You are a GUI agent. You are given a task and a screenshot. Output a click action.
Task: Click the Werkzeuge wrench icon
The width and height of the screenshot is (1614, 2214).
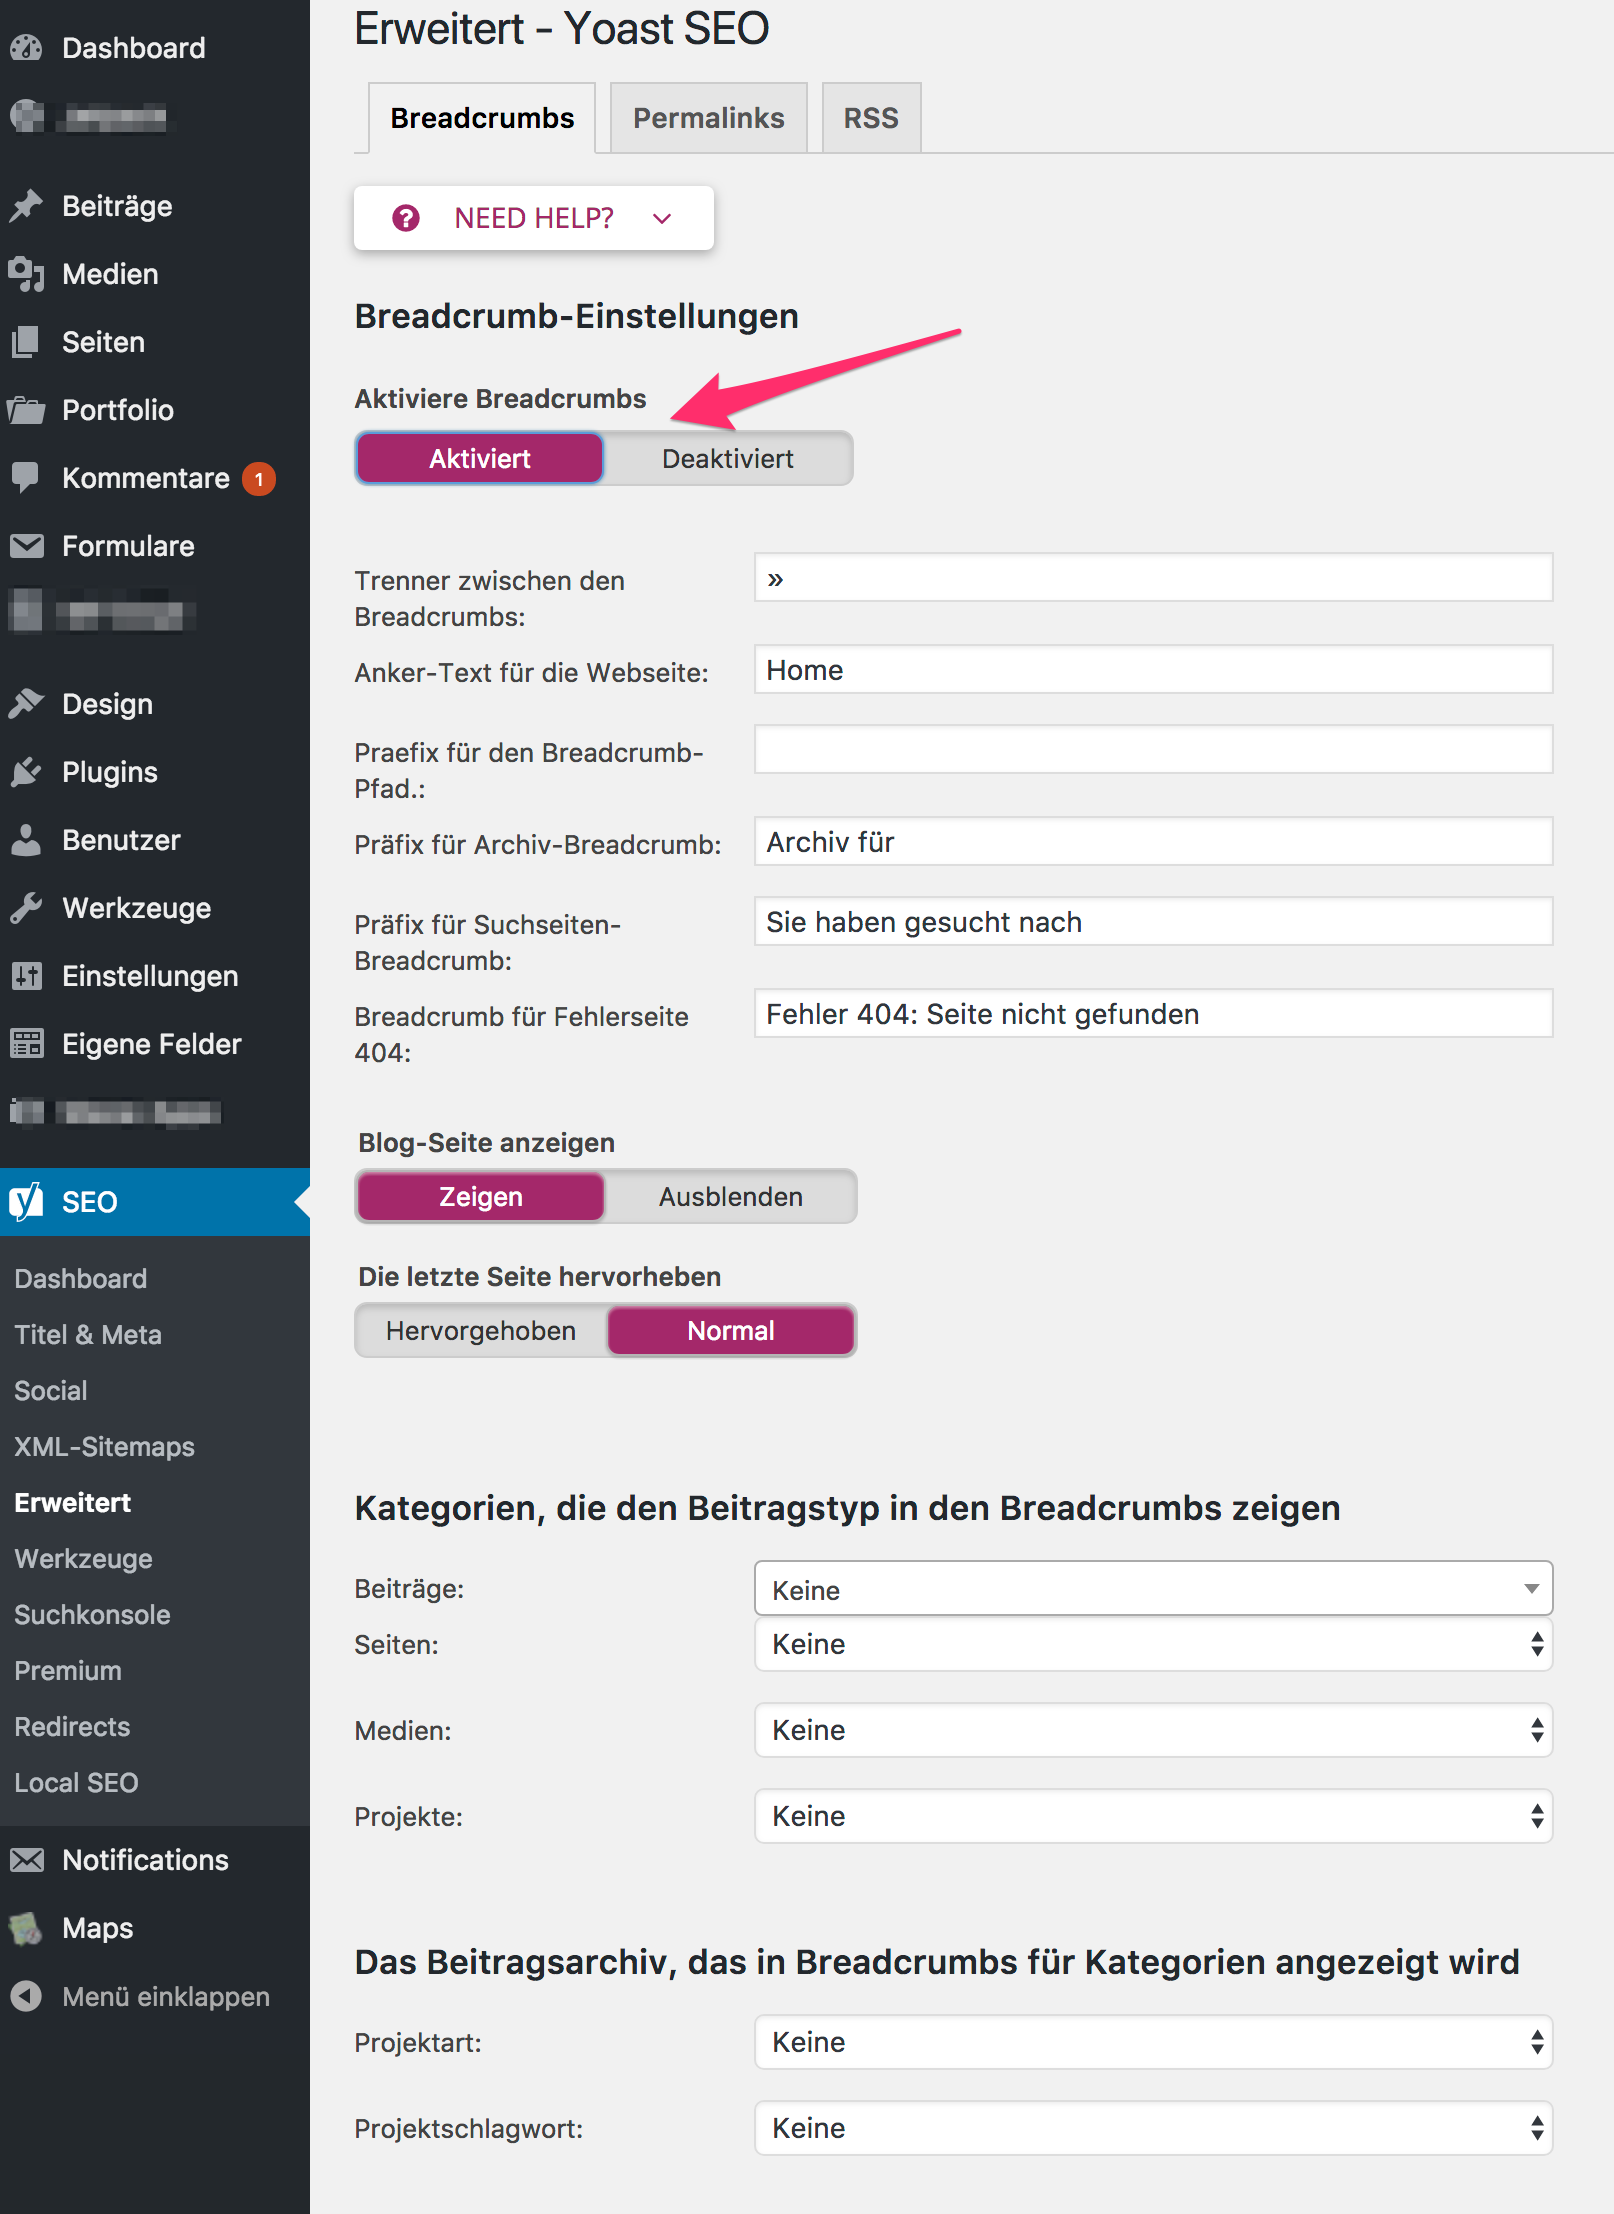(27, 908)
